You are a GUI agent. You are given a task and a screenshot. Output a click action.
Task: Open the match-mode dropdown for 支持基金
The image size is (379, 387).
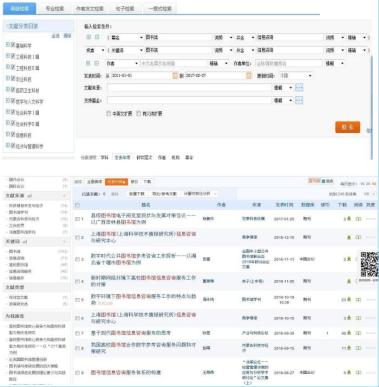point(283,100)
